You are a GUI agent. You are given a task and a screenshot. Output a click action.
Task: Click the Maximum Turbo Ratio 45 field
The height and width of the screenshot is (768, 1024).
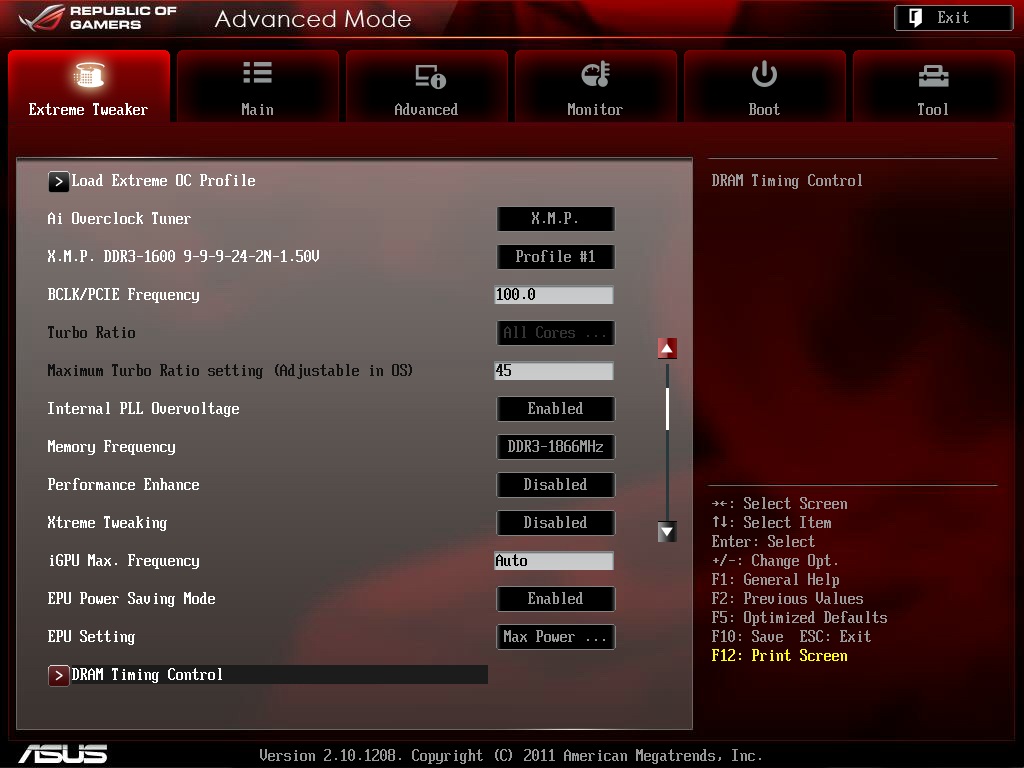pyautogui.click(x=554, y=371)
